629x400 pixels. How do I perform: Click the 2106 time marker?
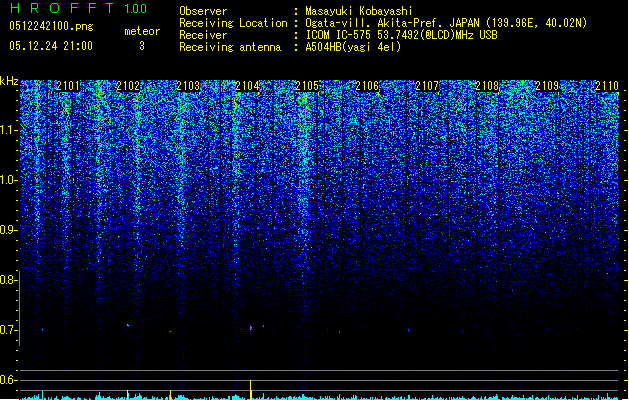tap(367, 85)
